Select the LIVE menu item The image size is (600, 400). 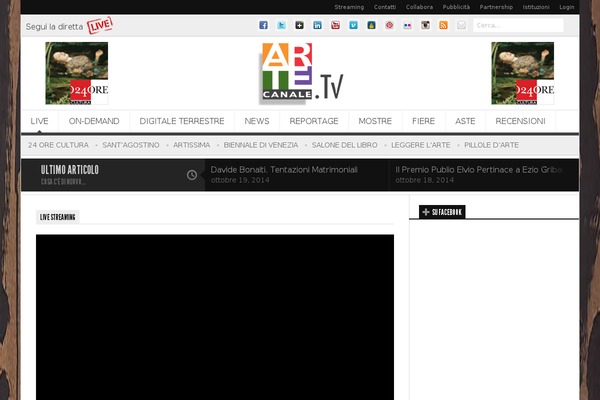[39, 121]
